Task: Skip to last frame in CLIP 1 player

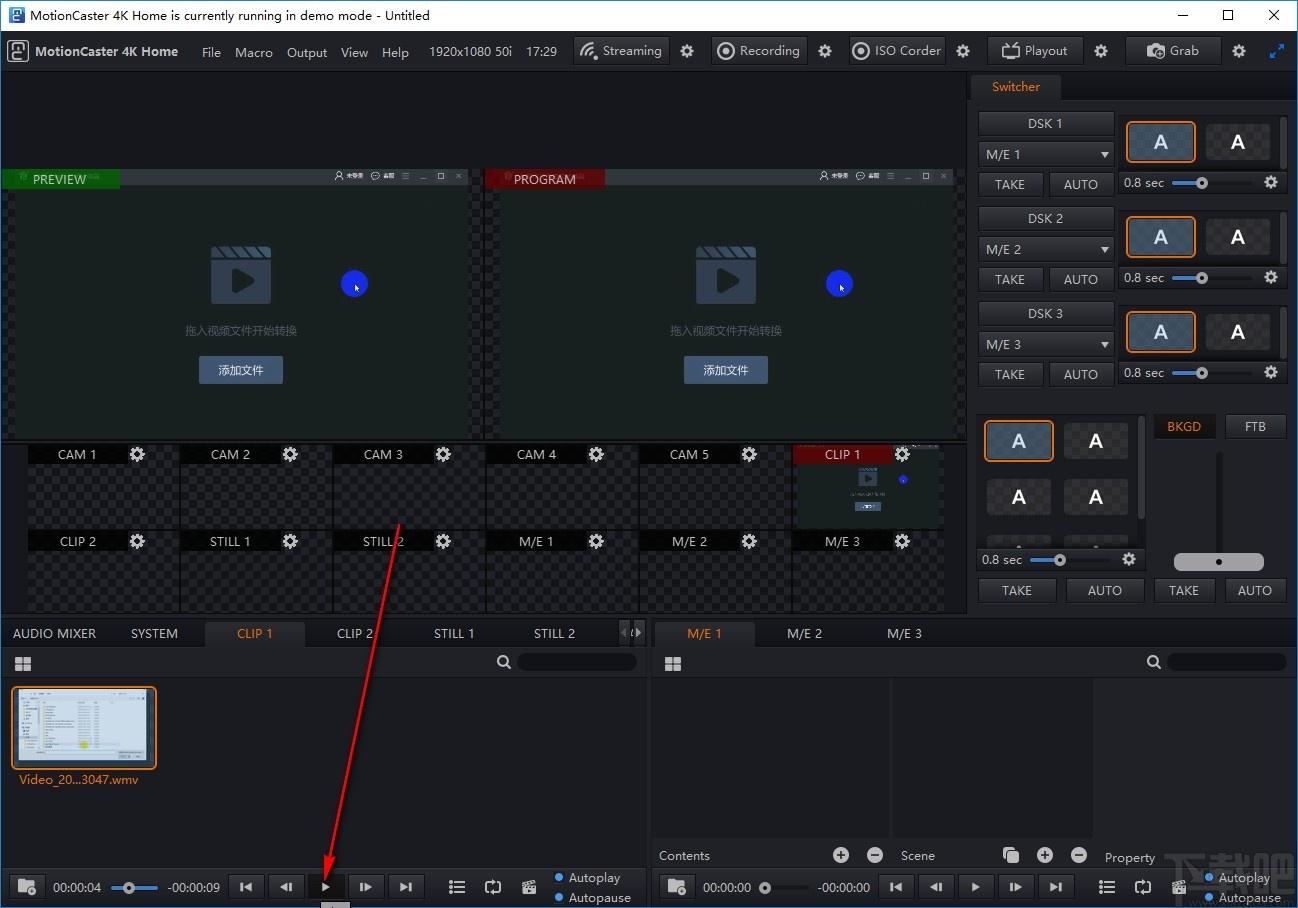Action: pos(406,887)
